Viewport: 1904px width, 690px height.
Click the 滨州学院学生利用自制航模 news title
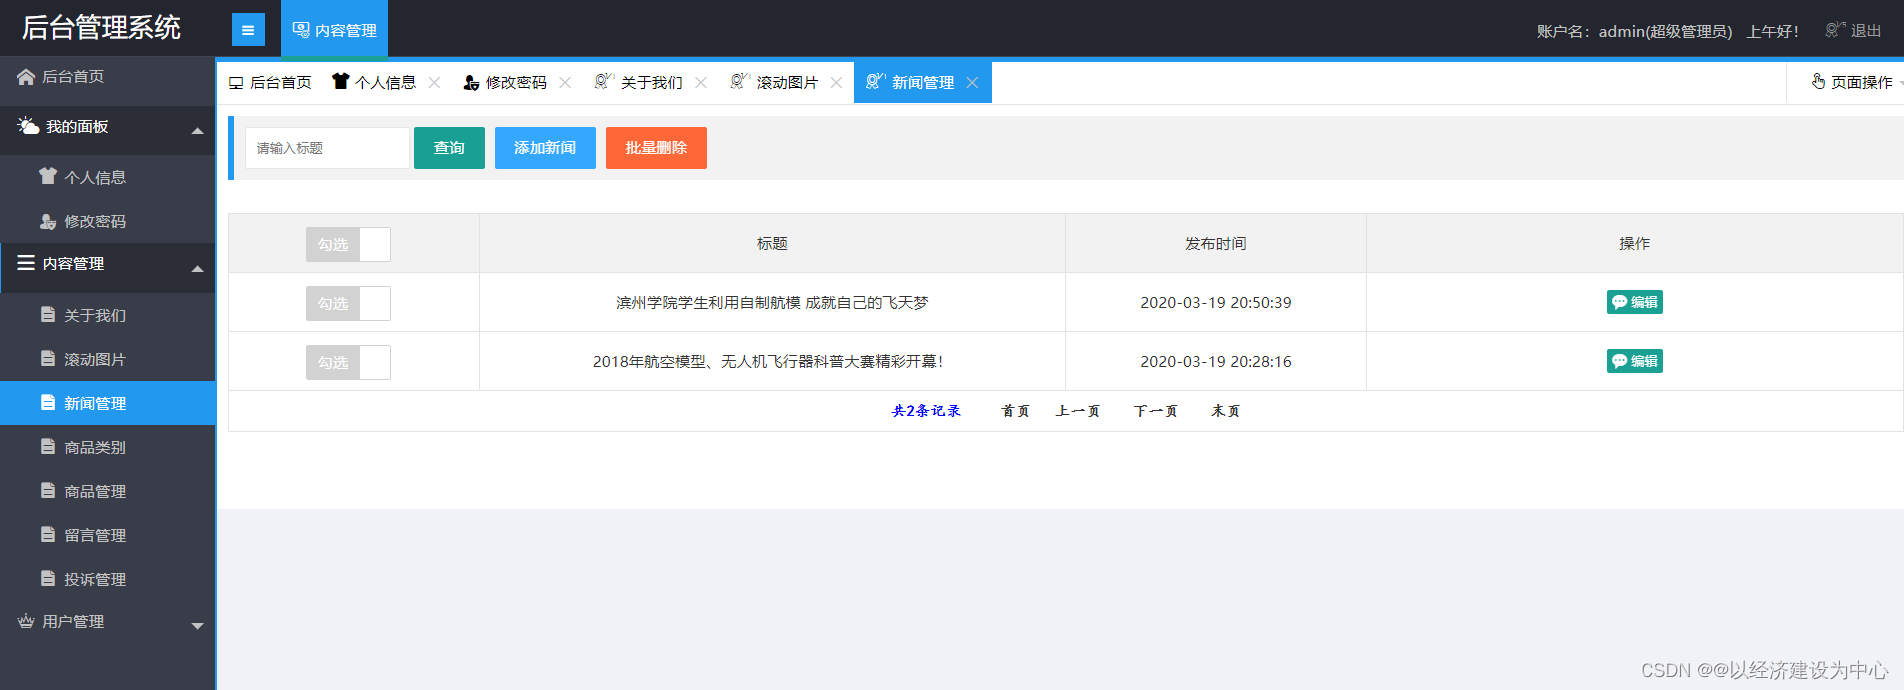coord(772,302)
